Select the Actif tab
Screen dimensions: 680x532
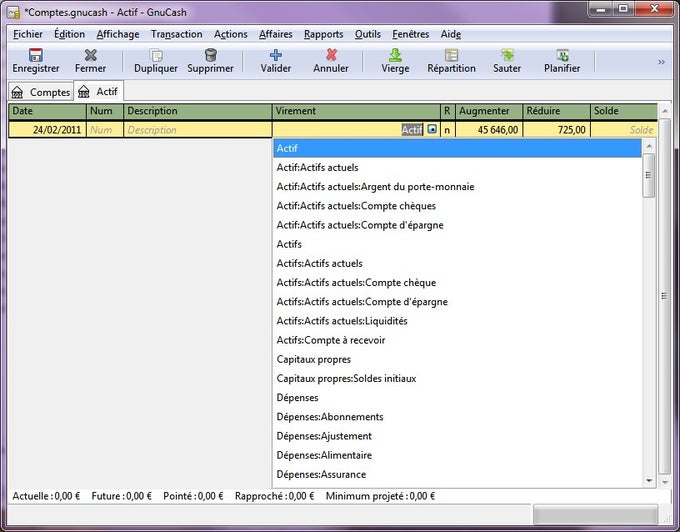pos(99,91)
